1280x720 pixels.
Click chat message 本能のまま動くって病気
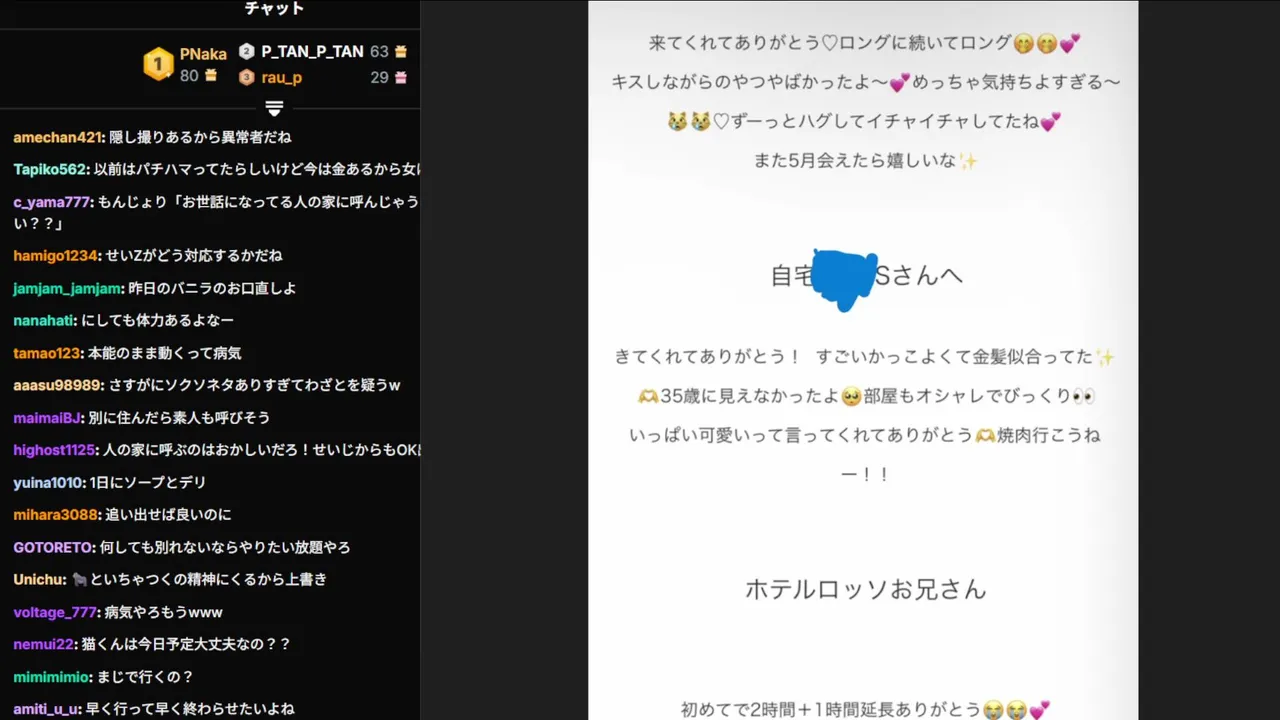point(165,353)
